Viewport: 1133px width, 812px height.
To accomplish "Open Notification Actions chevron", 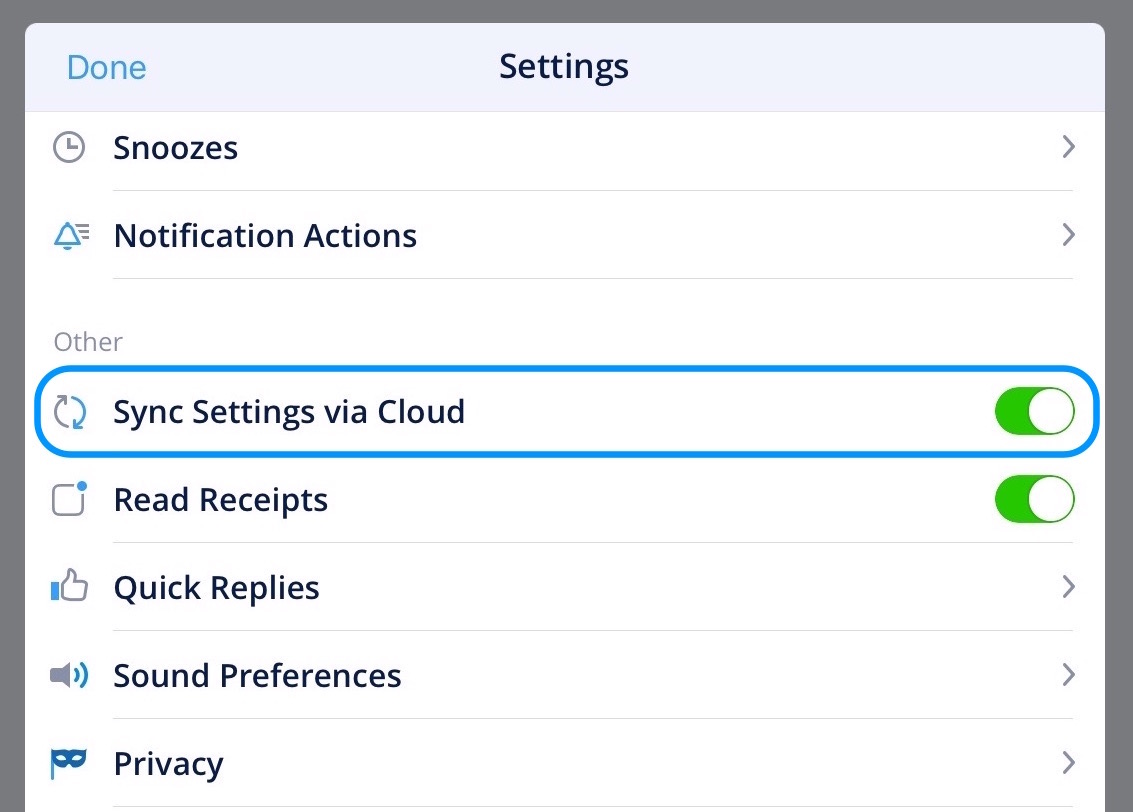I will [x=1068, y=236].
